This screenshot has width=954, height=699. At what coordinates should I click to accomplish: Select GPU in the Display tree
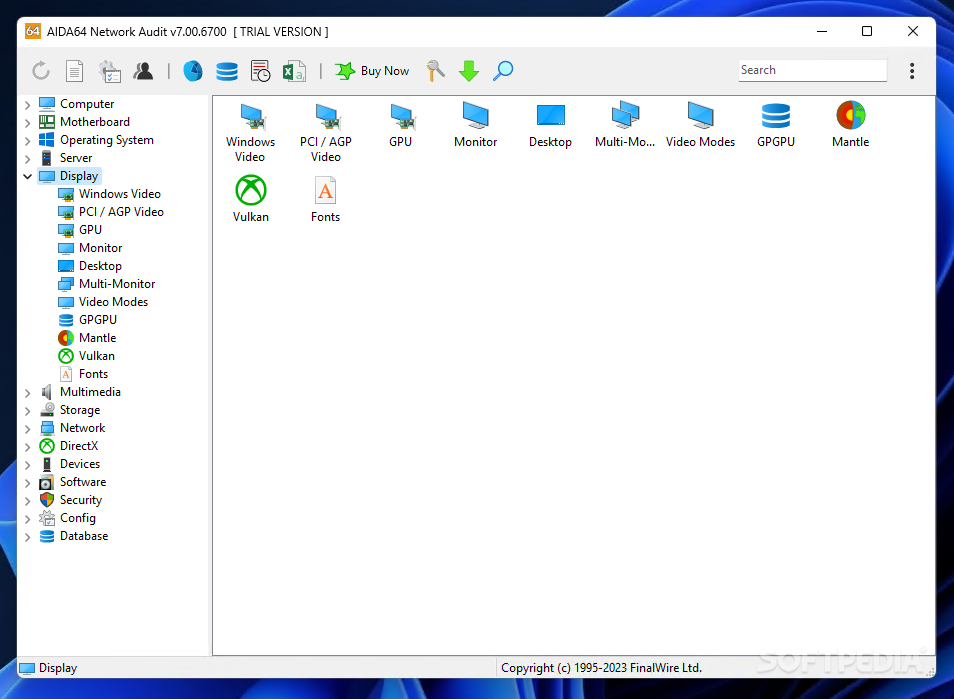click(x=80, y=230)
